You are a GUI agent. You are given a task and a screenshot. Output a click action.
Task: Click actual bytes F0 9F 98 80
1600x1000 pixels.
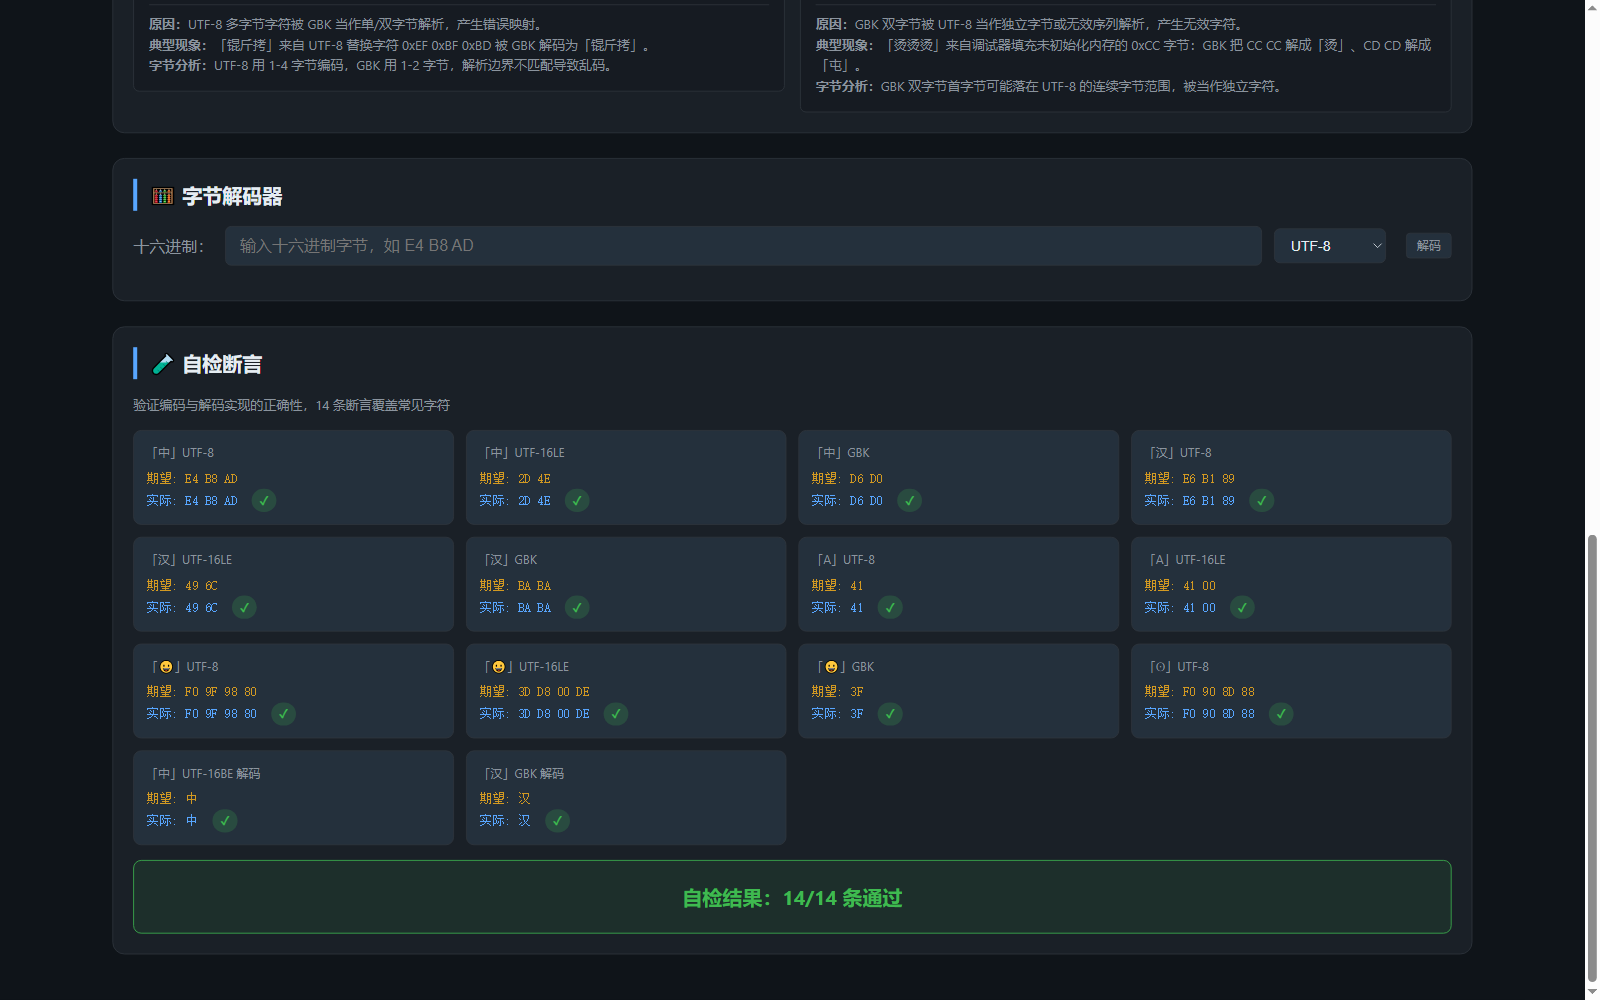pyautogui.click(x=221, y=714)
